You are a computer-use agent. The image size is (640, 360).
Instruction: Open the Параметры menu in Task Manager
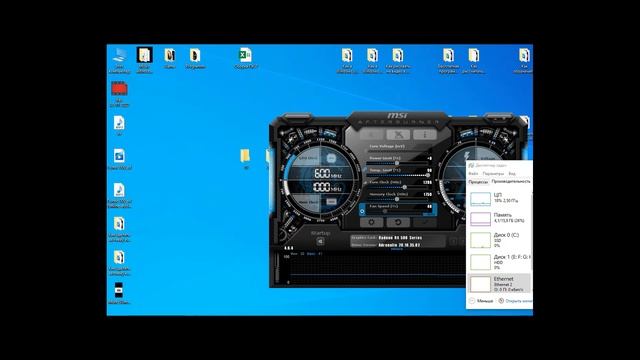pos(493,174)
